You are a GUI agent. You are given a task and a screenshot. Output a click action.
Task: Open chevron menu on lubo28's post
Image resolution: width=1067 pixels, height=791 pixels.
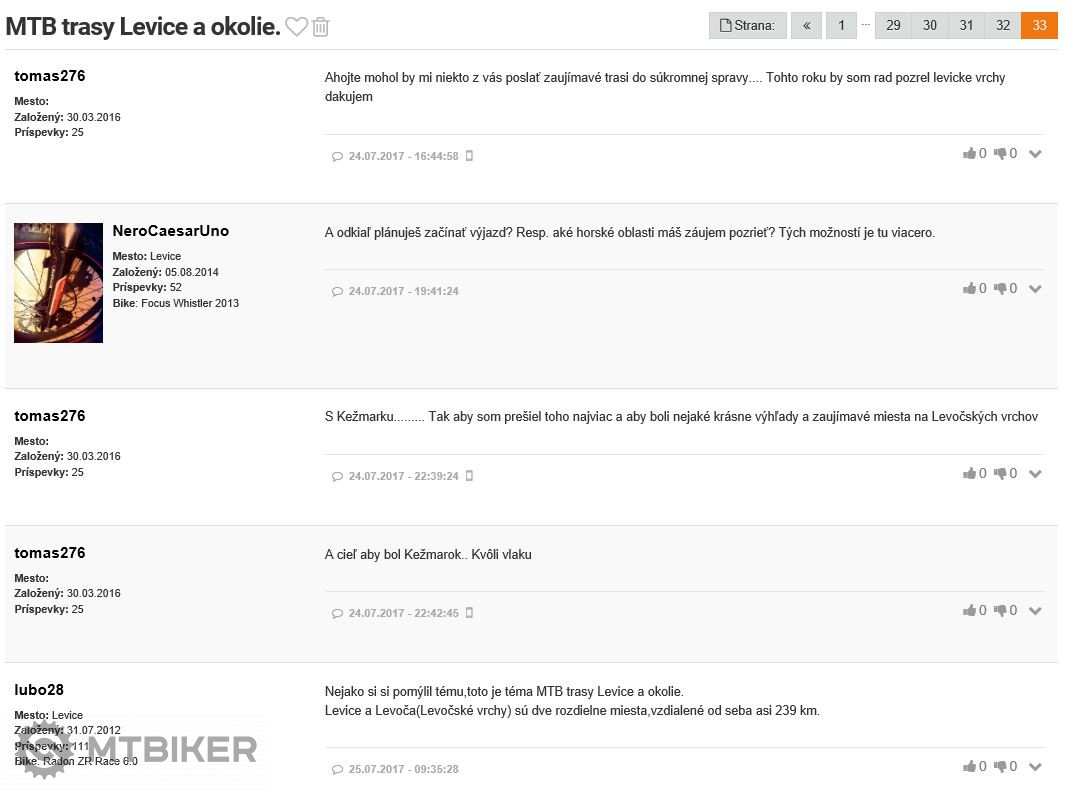1035,767
